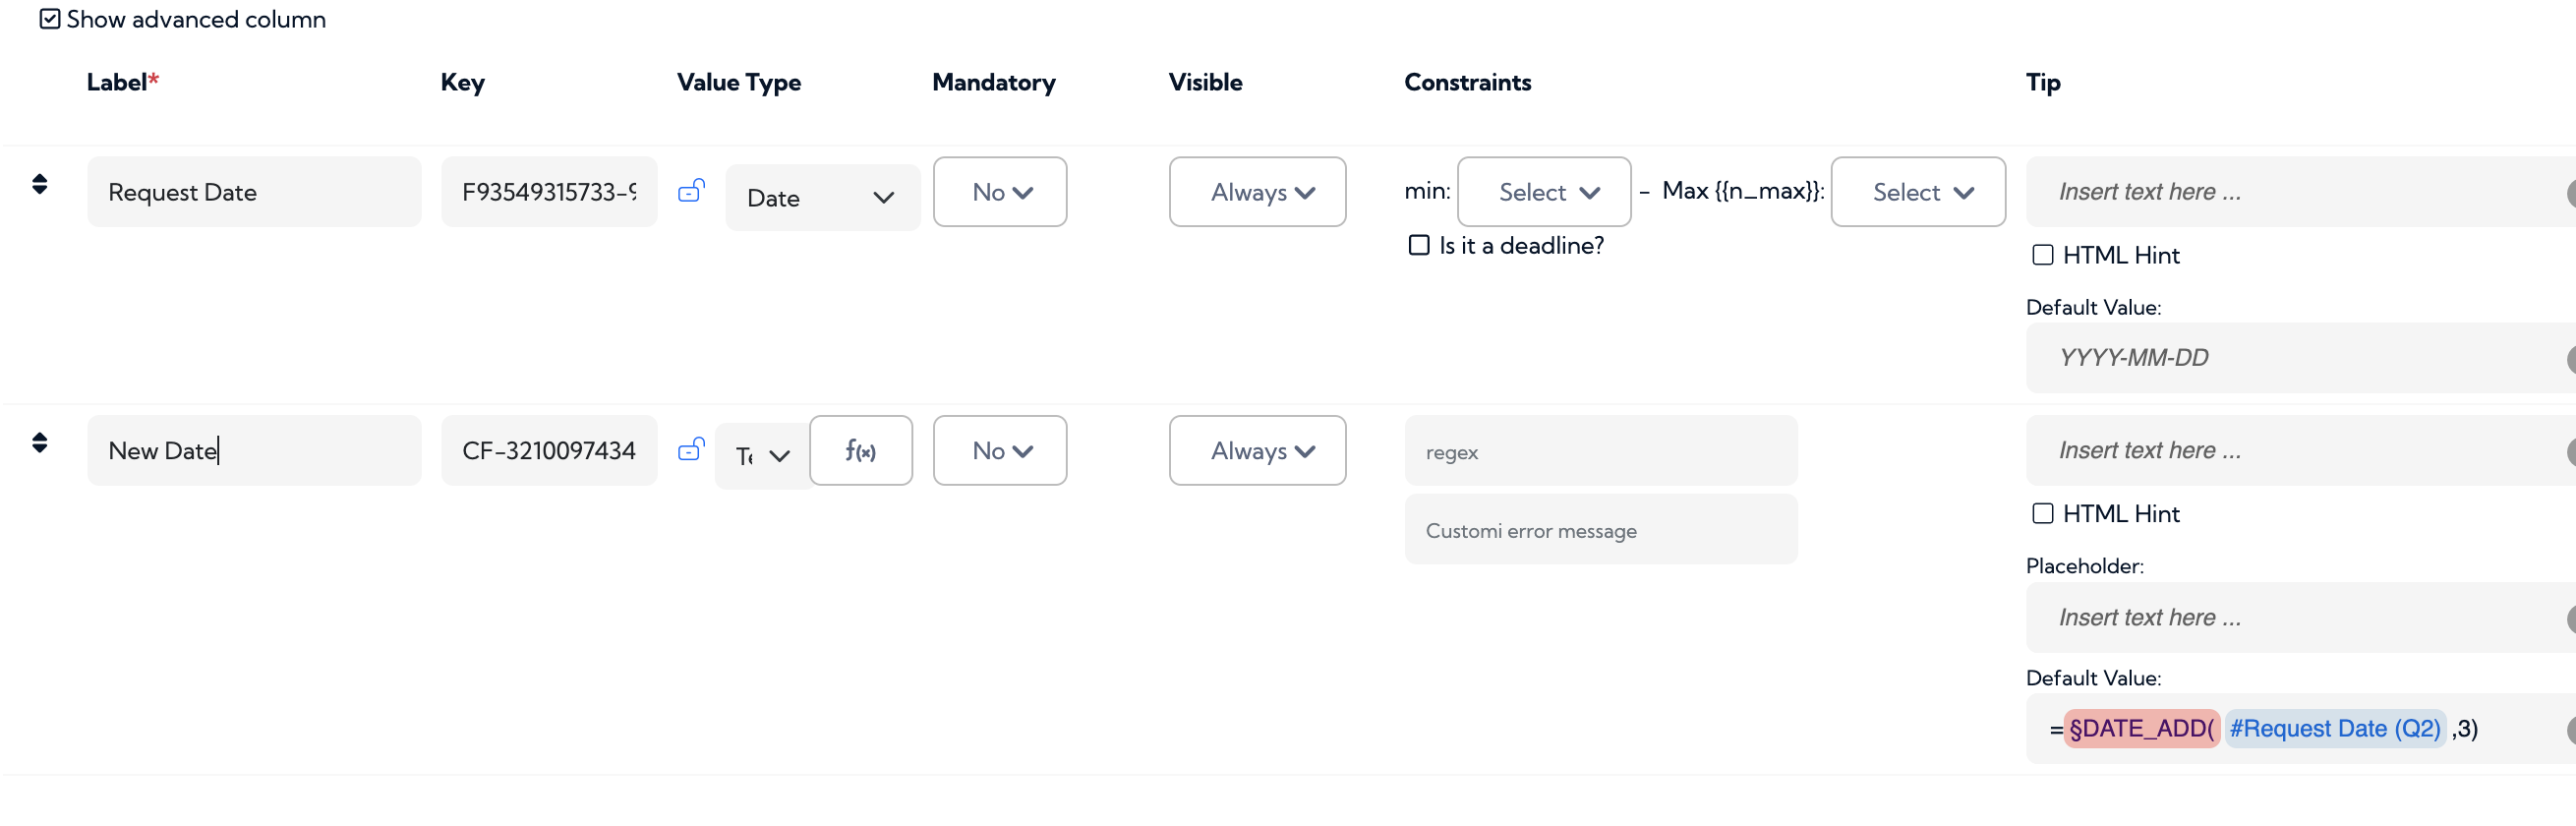The image size is (2576, 826).
Task: Click the regex constraint field
Action: pyautogui.click(x=1601, y=451)
